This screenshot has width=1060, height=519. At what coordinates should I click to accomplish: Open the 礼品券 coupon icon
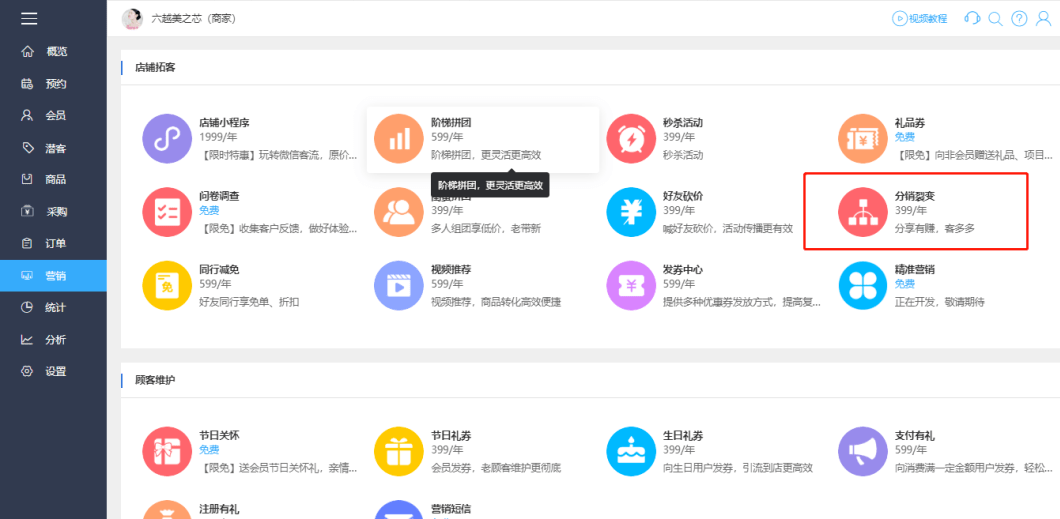tap(863, 139)
